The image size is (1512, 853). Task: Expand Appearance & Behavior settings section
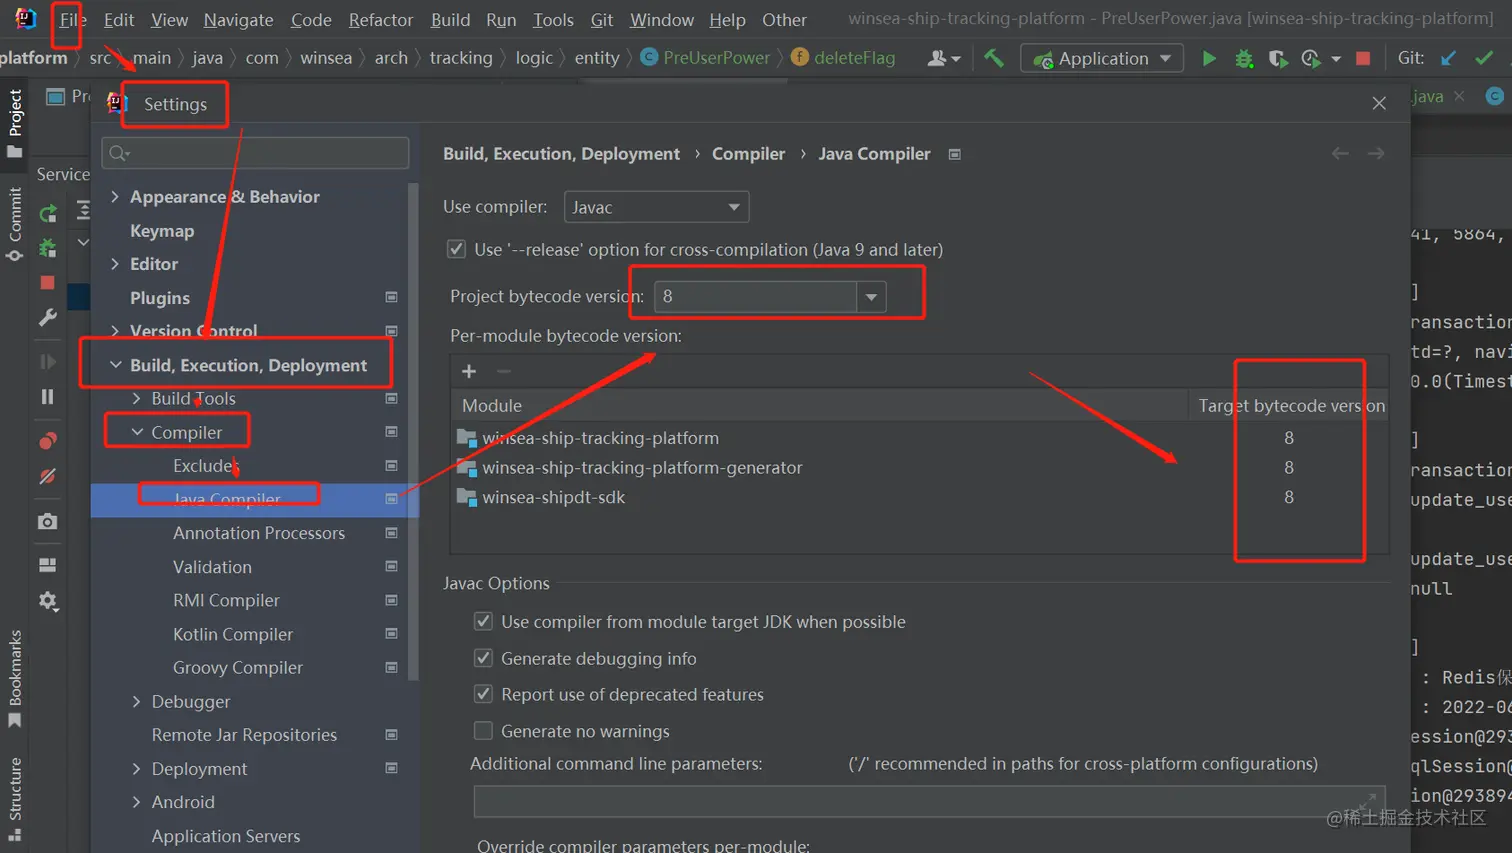[115, 196]
